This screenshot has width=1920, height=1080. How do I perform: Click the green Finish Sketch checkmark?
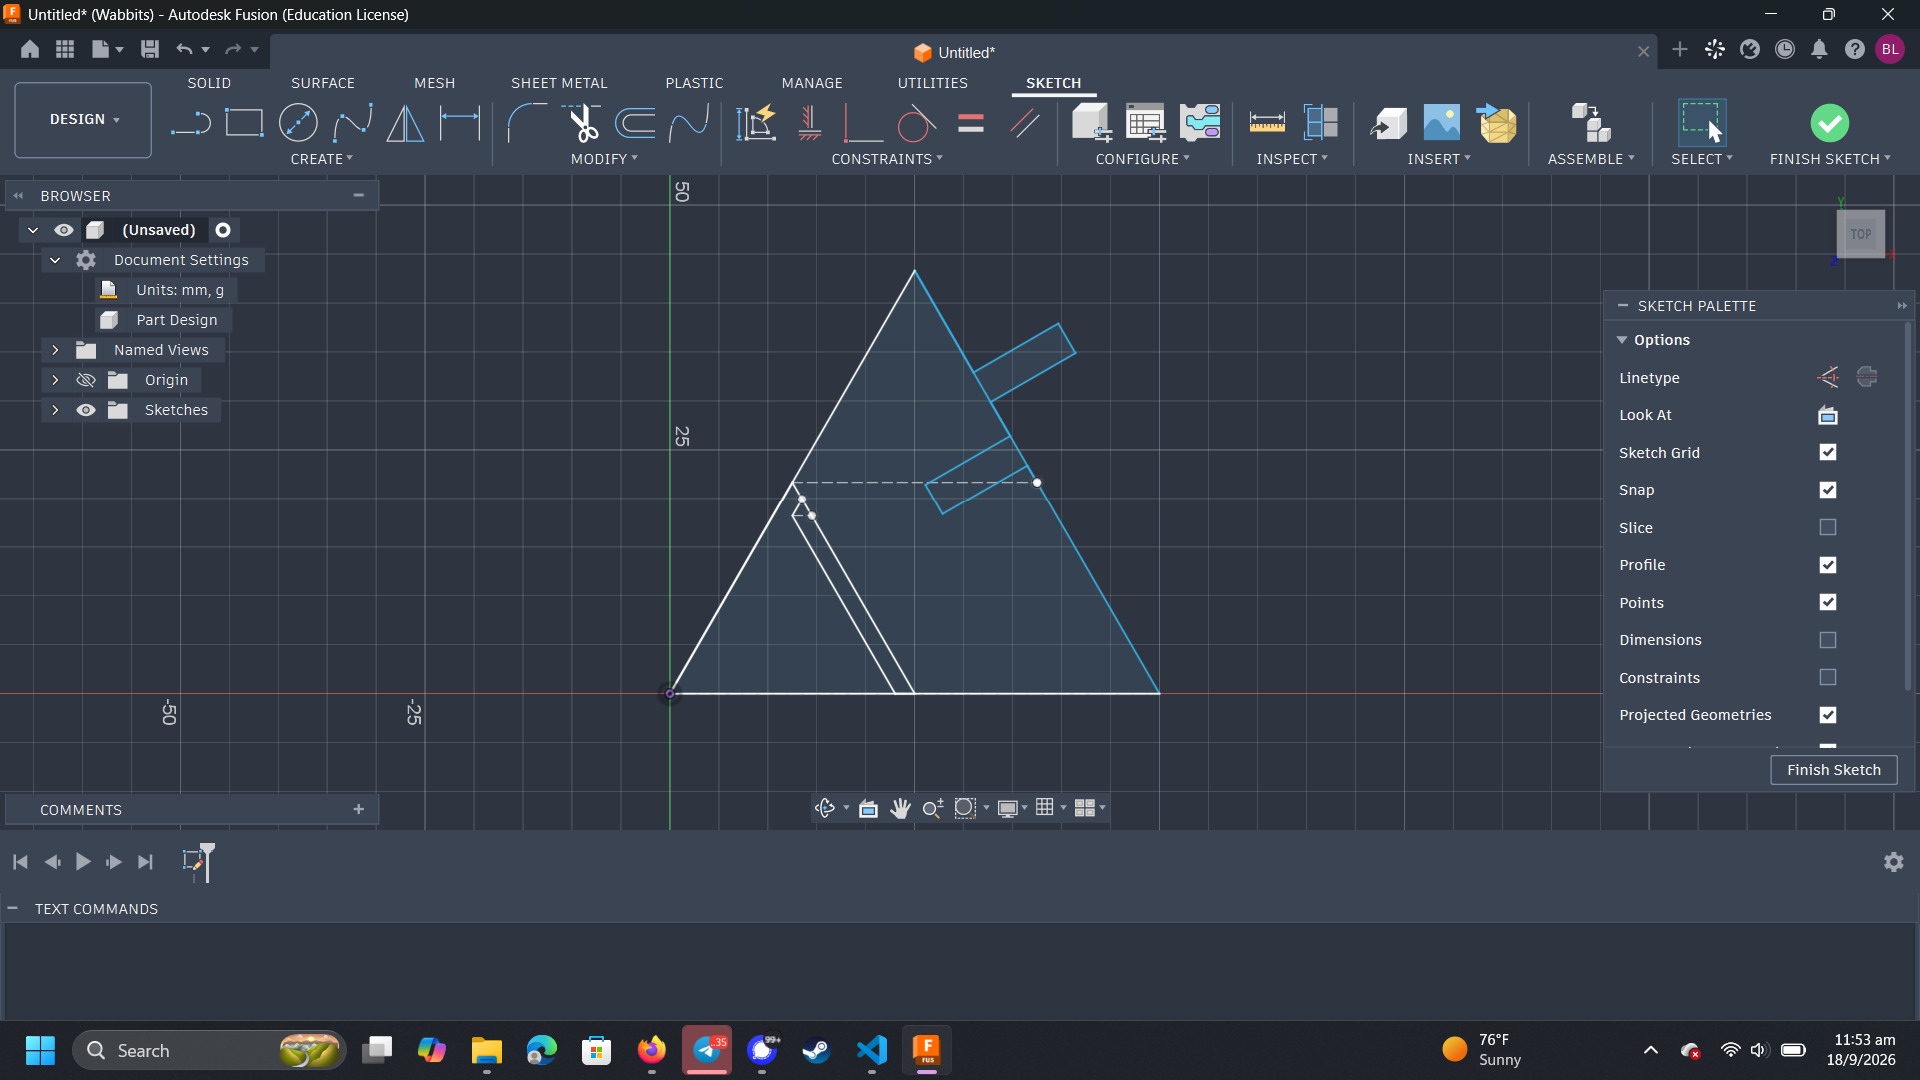(1829, 124)
